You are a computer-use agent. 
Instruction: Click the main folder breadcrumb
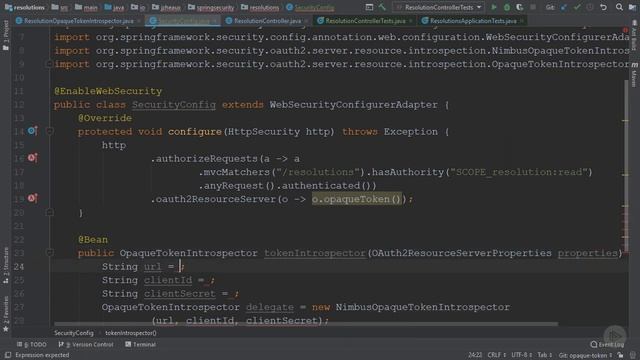(87, 7)
